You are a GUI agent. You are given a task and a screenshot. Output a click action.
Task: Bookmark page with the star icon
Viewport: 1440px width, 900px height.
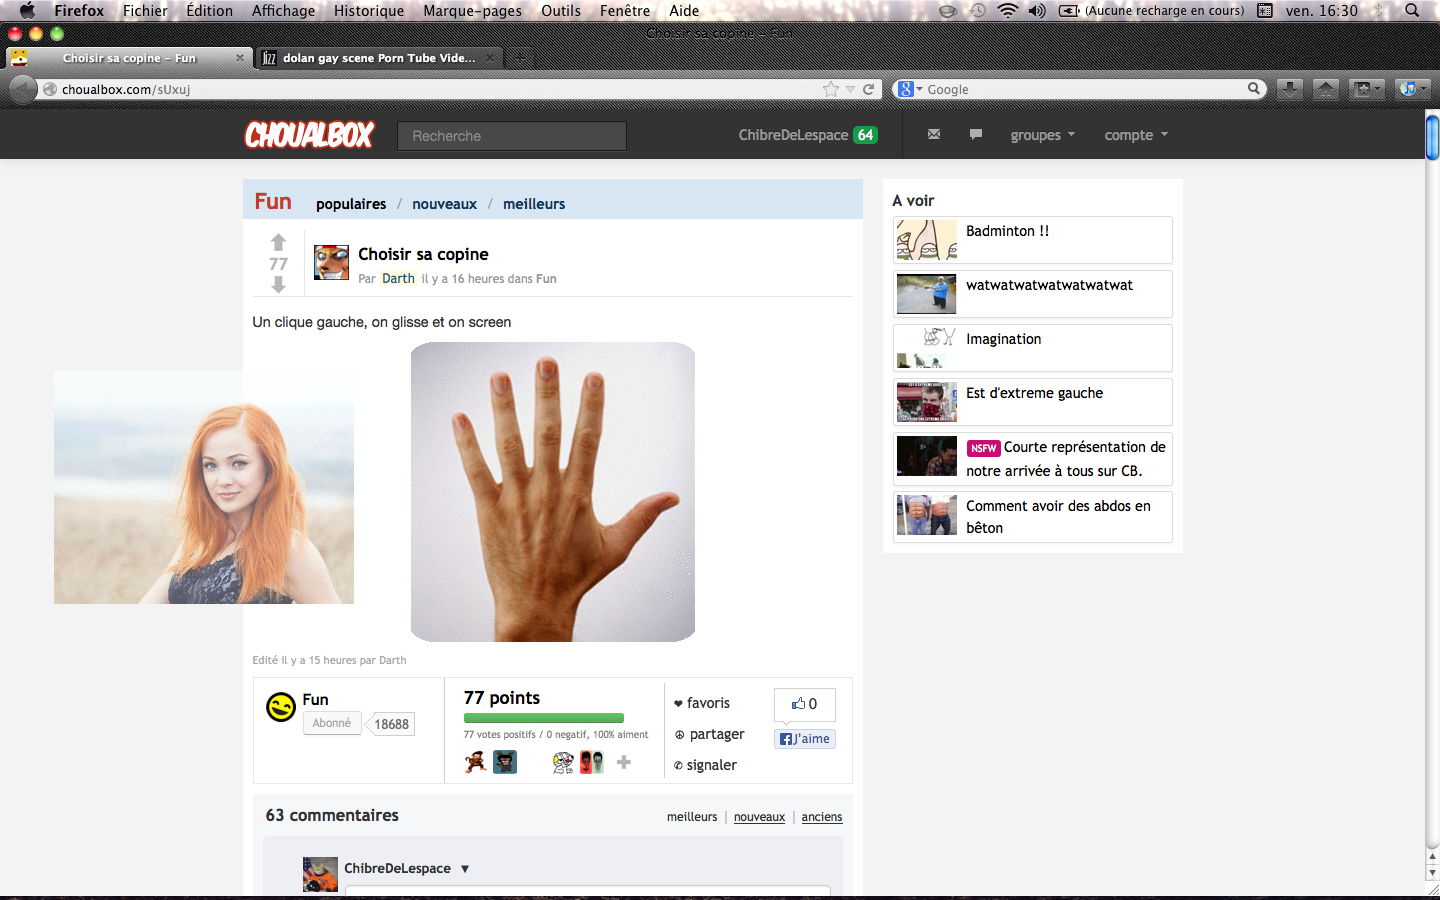[830, 89]
